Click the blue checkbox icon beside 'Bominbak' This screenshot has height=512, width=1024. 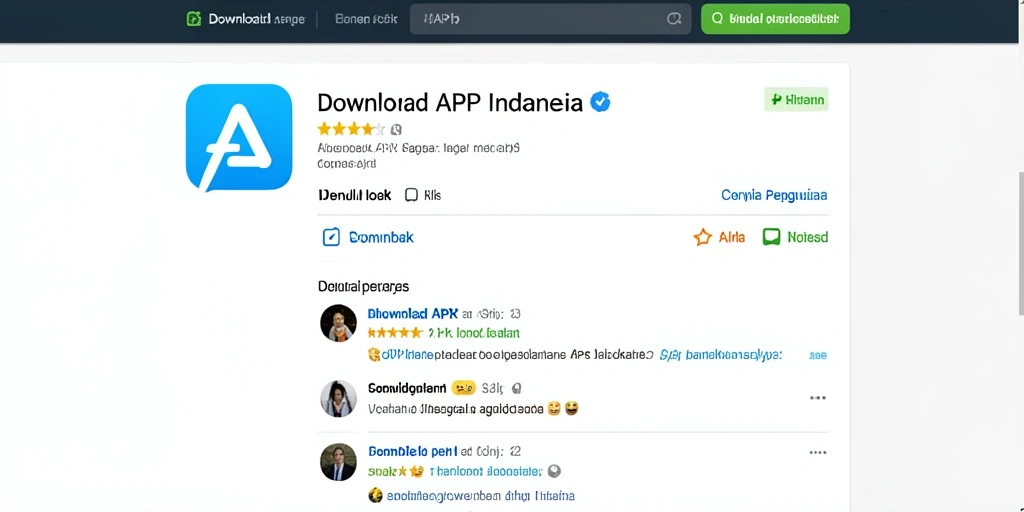pyautogui.click(x=331, y=236)
